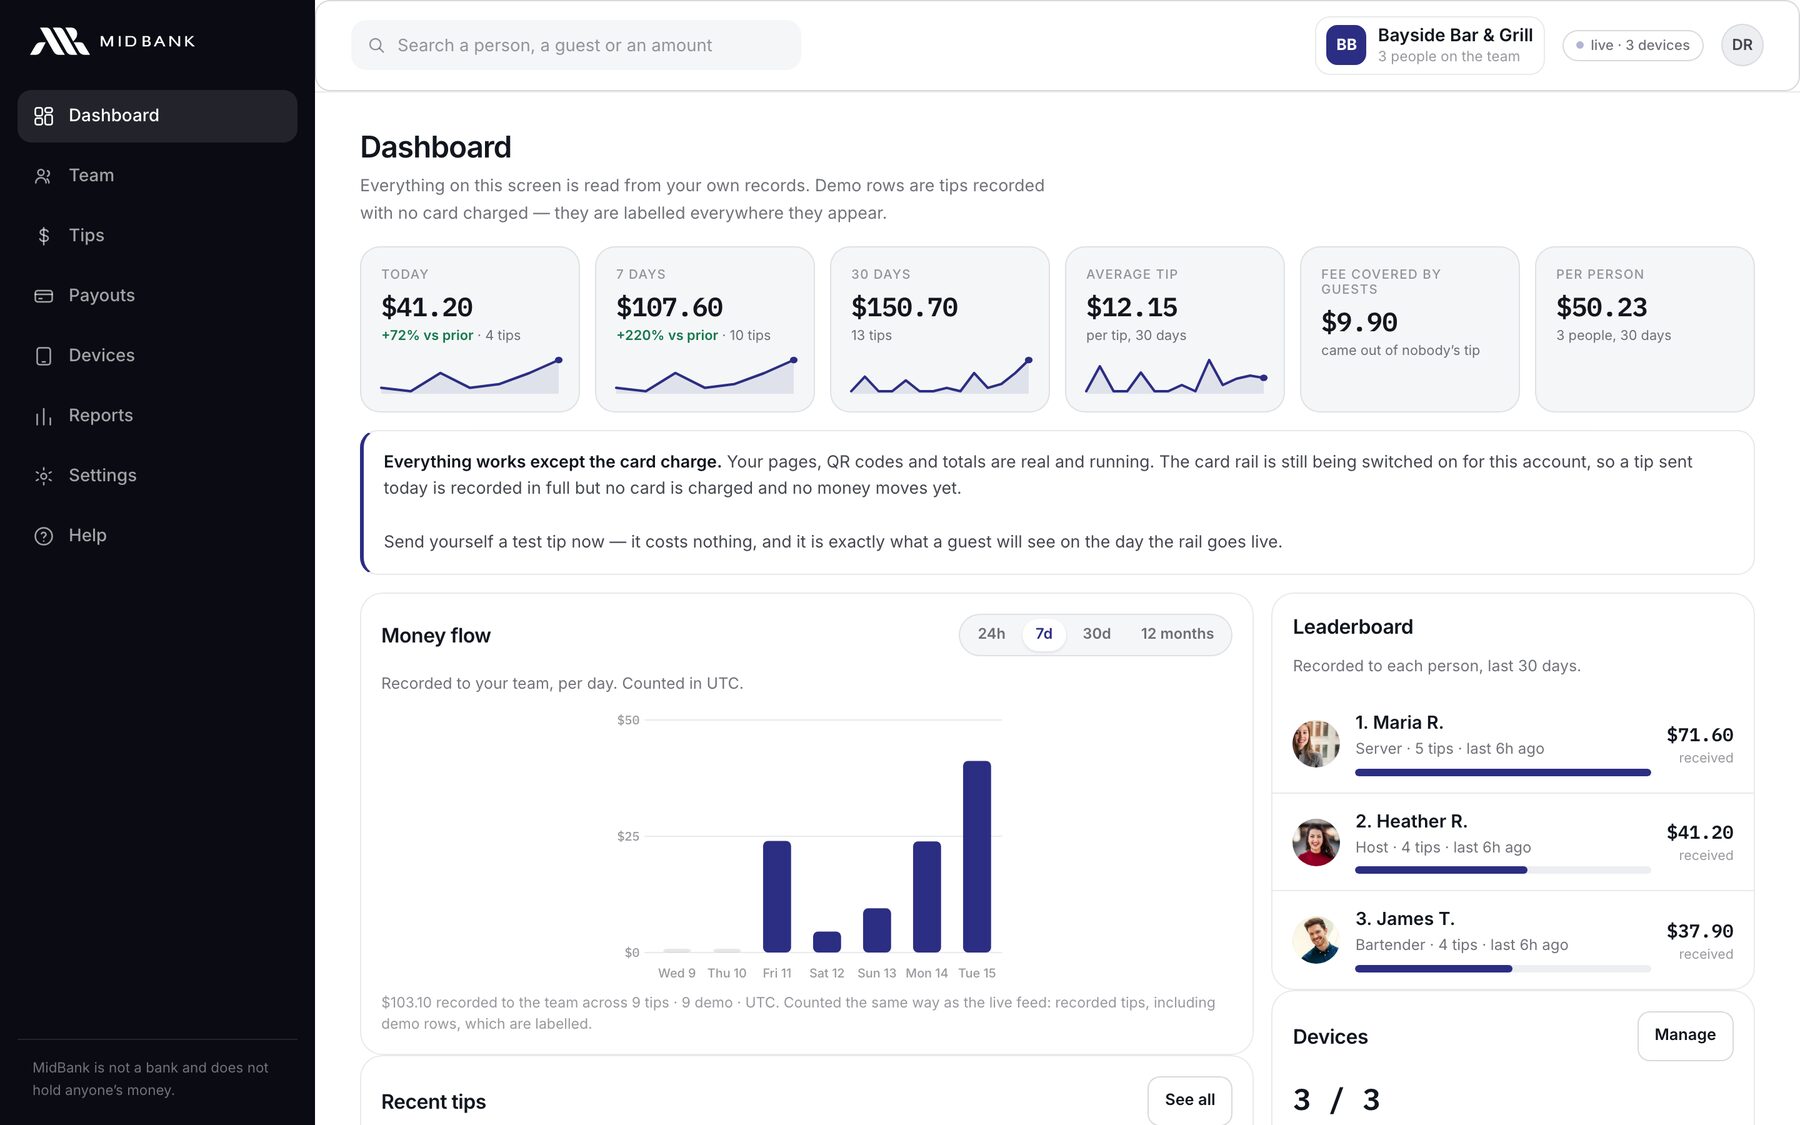Viewport: 1800px width, 1125px height.
Task: Click the "3 / 3" devices count
Action: click(1336, 1100)
